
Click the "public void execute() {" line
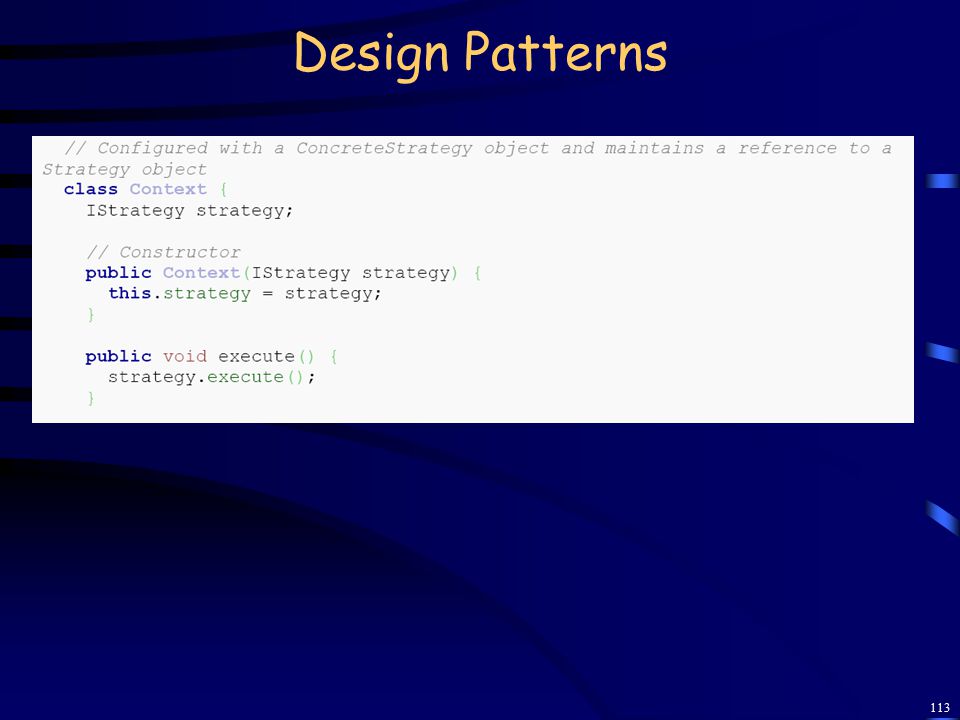pos(211,356)
